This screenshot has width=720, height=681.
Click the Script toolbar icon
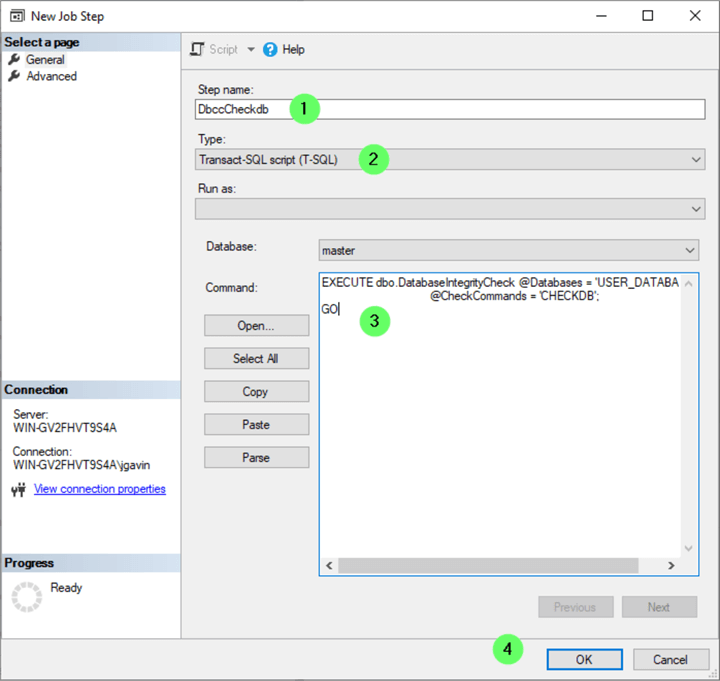(x=197, y=49)
